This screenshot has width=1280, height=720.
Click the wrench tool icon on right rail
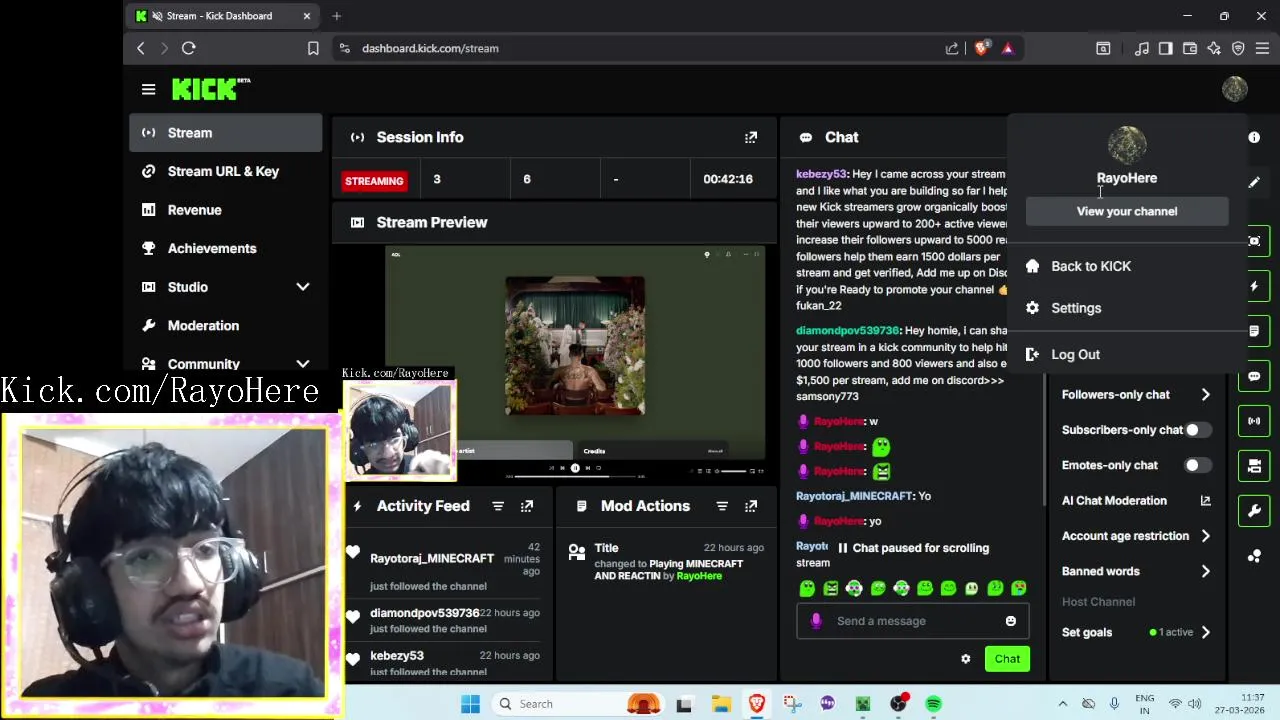pos(1254,511)
